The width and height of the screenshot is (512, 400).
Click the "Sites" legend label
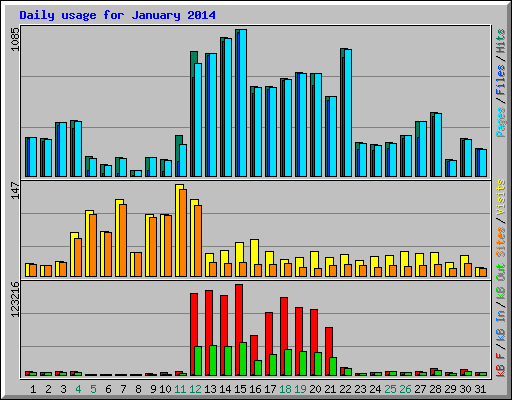(500, 242)
